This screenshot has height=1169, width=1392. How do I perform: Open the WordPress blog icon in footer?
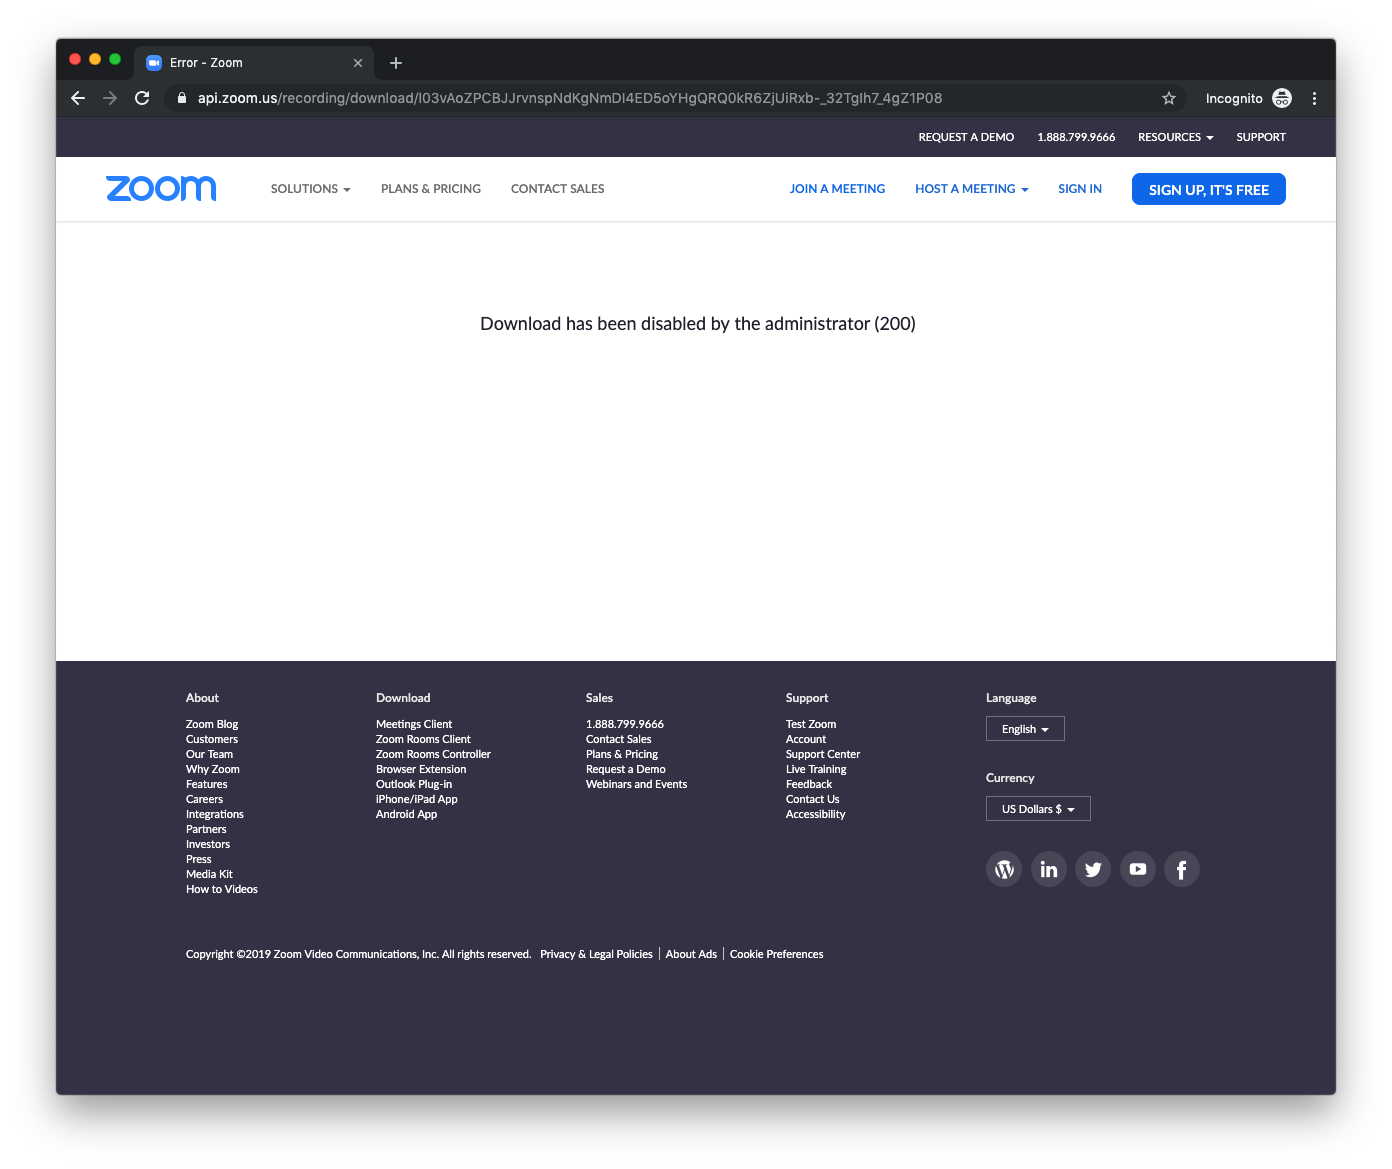coord(1004,869)
